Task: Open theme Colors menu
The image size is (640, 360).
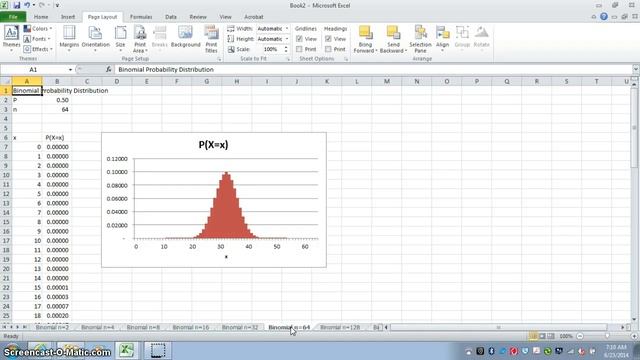Action: pos(38,29)
